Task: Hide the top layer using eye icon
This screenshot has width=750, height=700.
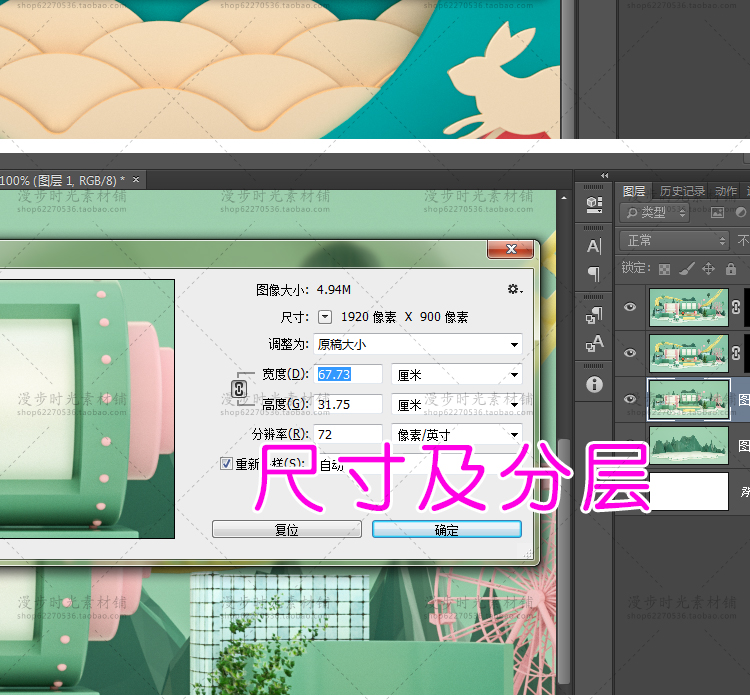Action: (x=630, y=308)
